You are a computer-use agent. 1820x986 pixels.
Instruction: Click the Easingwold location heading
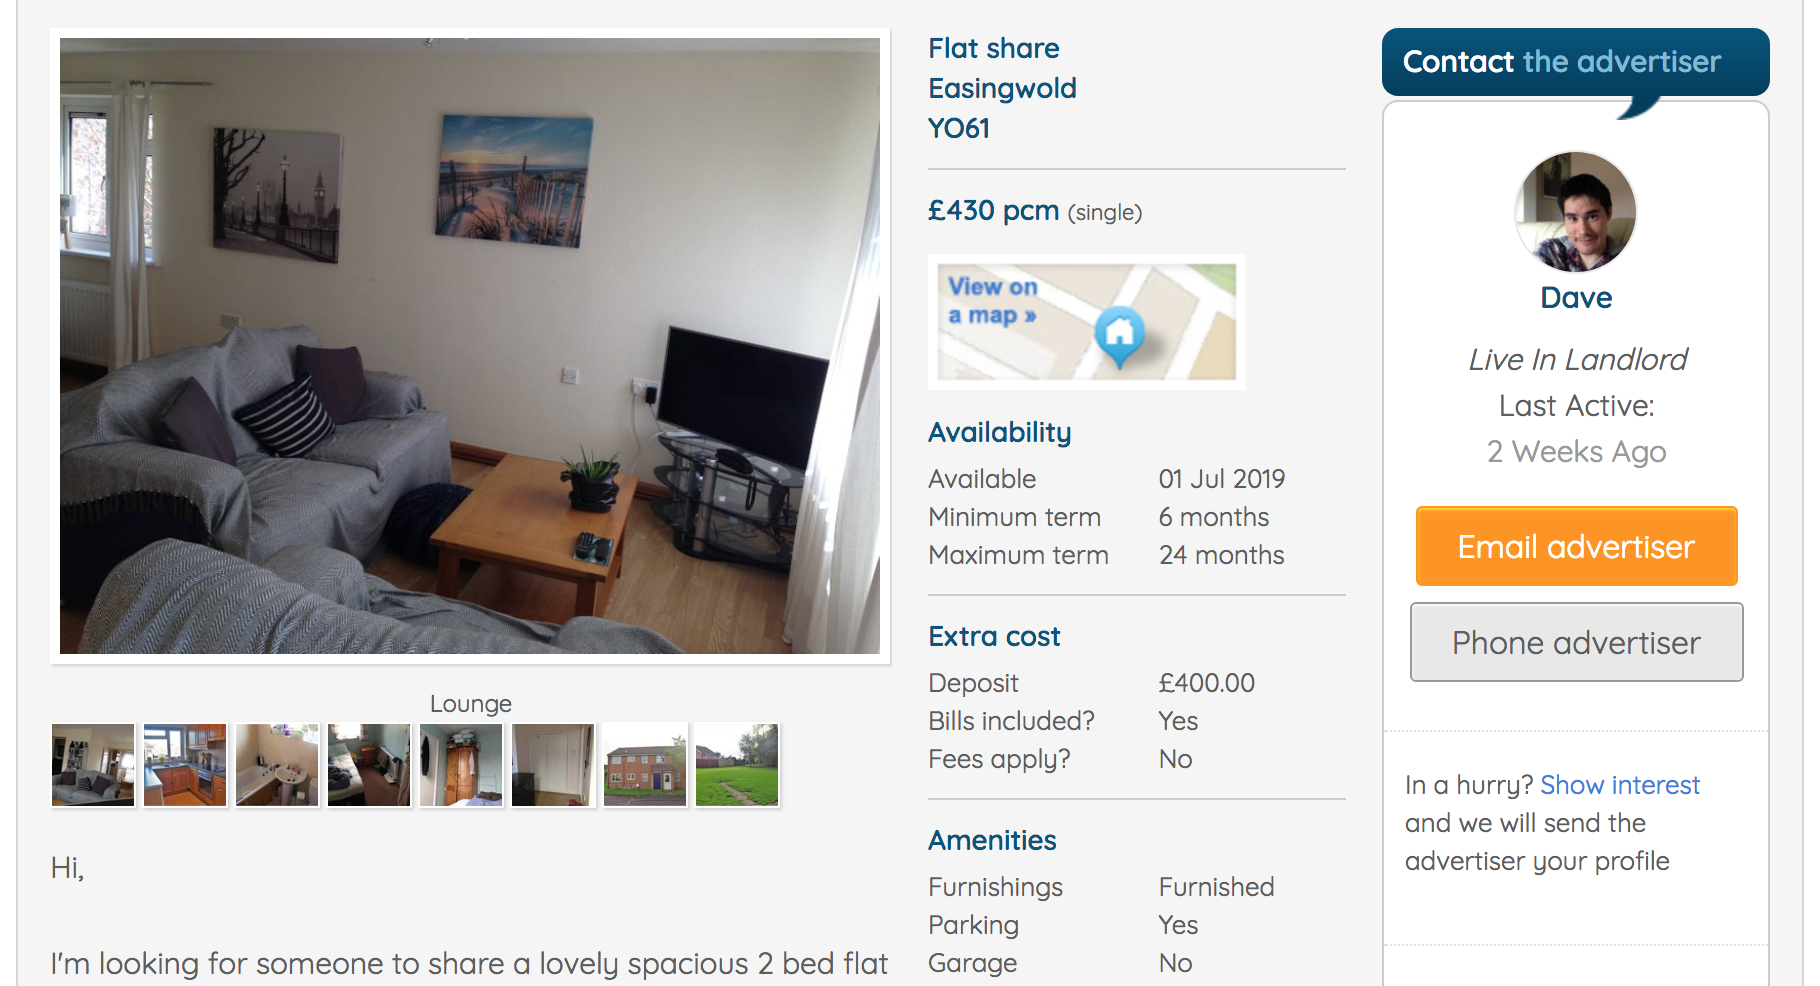1002,89
